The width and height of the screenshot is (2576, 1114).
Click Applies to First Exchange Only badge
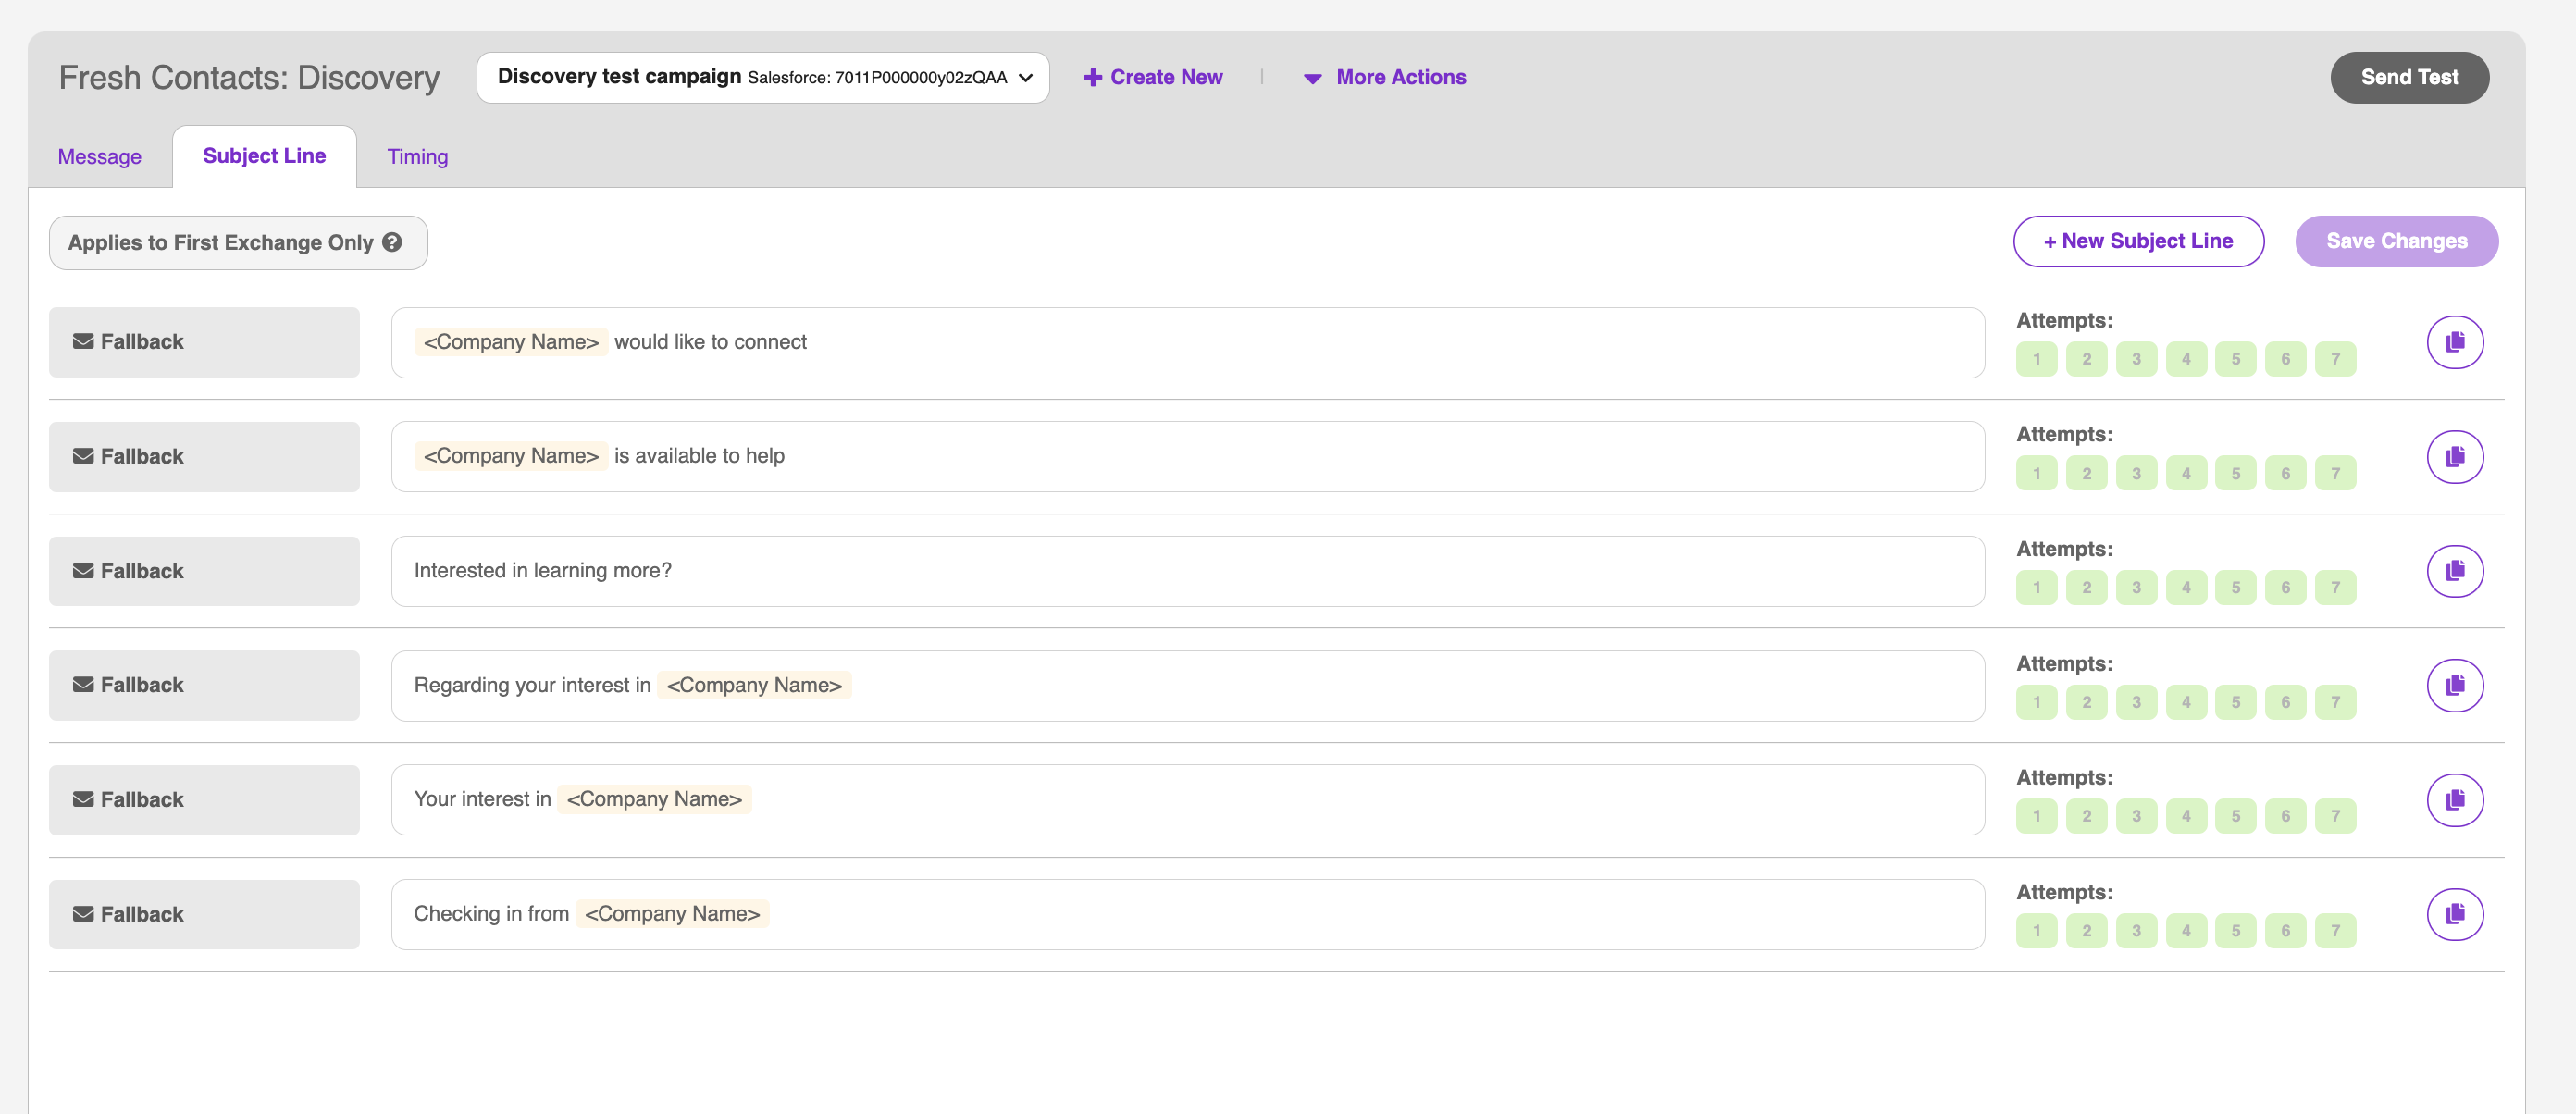pos(238,242)
